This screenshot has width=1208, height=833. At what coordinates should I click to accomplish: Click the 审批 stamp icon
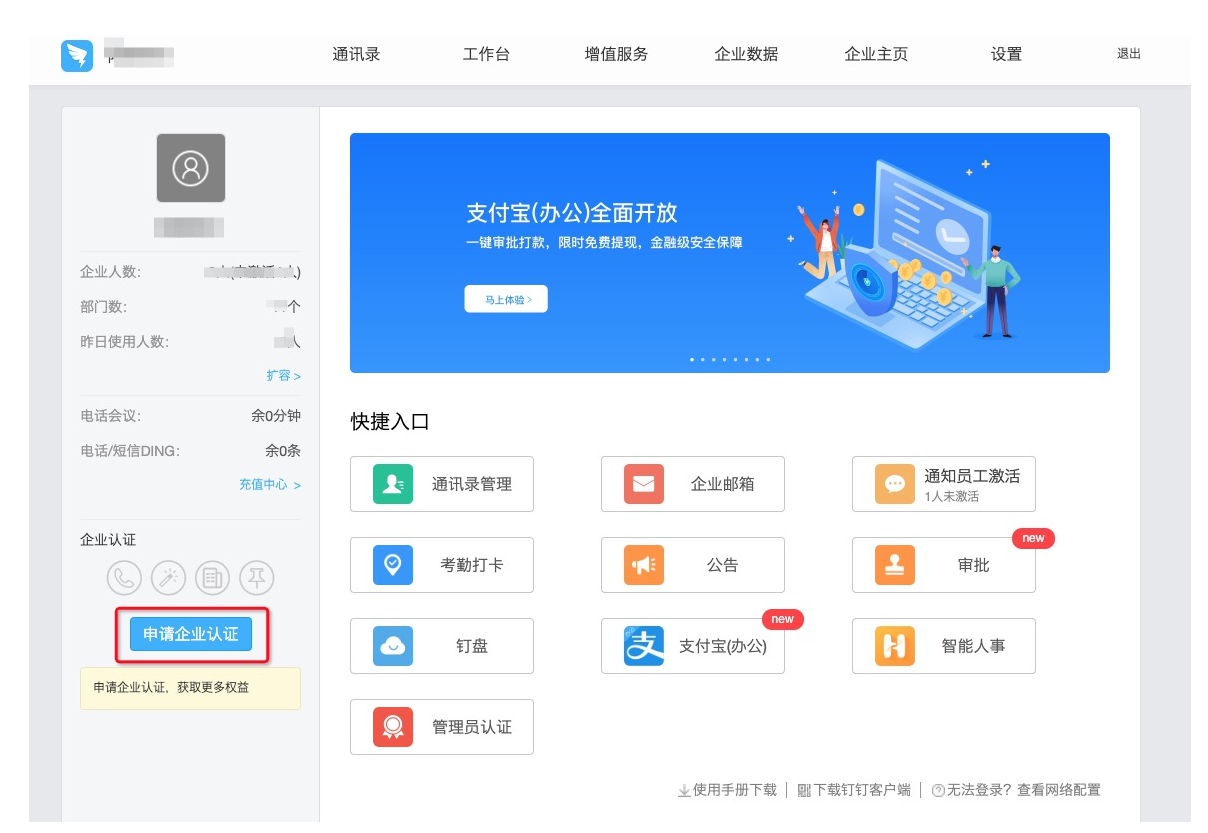click(x=895, y=565)
